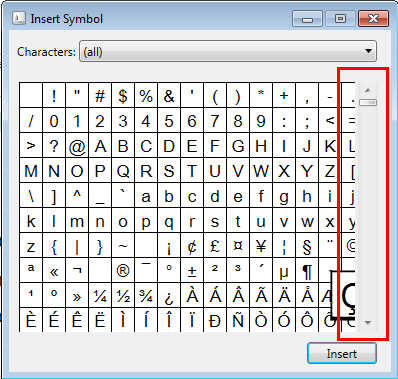Select the inverted question mark ¿ symbol

click(169, 296)
